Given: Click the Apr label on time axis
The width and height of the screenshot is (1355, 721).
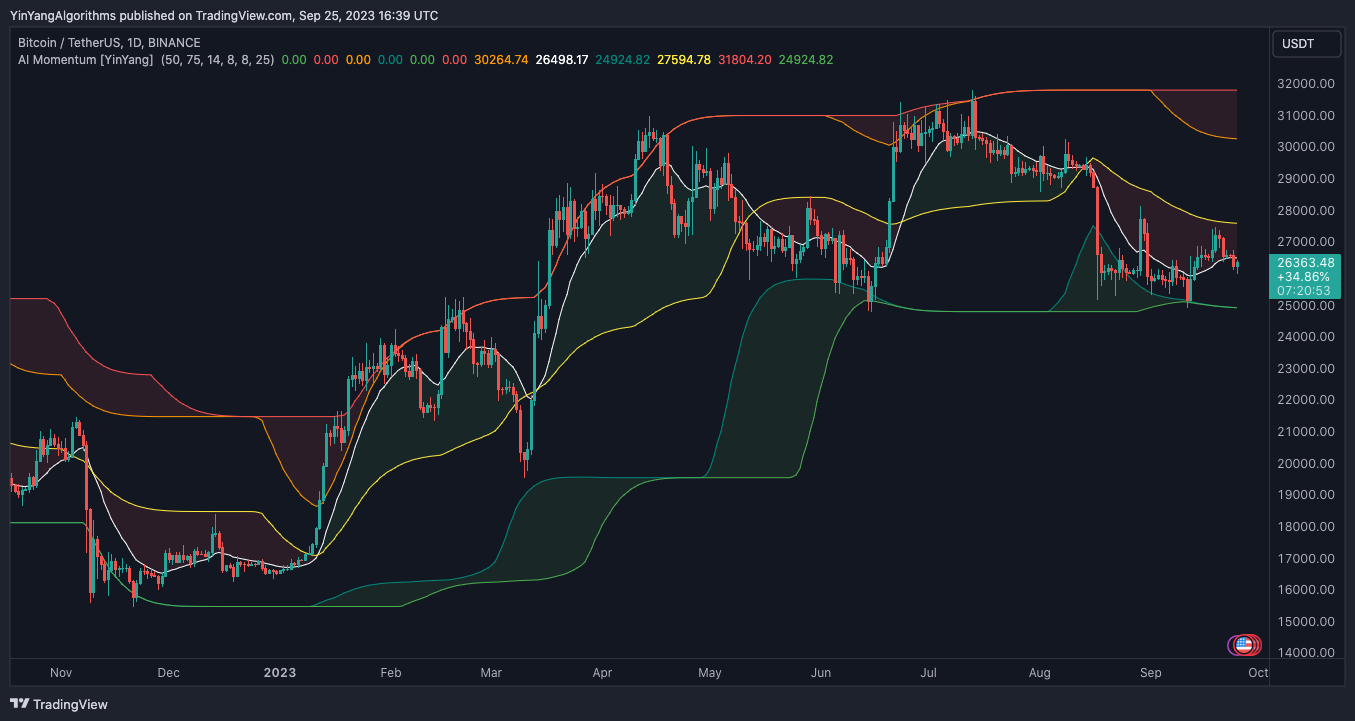Looking at the screenshot, I should (x=602, y=673).
